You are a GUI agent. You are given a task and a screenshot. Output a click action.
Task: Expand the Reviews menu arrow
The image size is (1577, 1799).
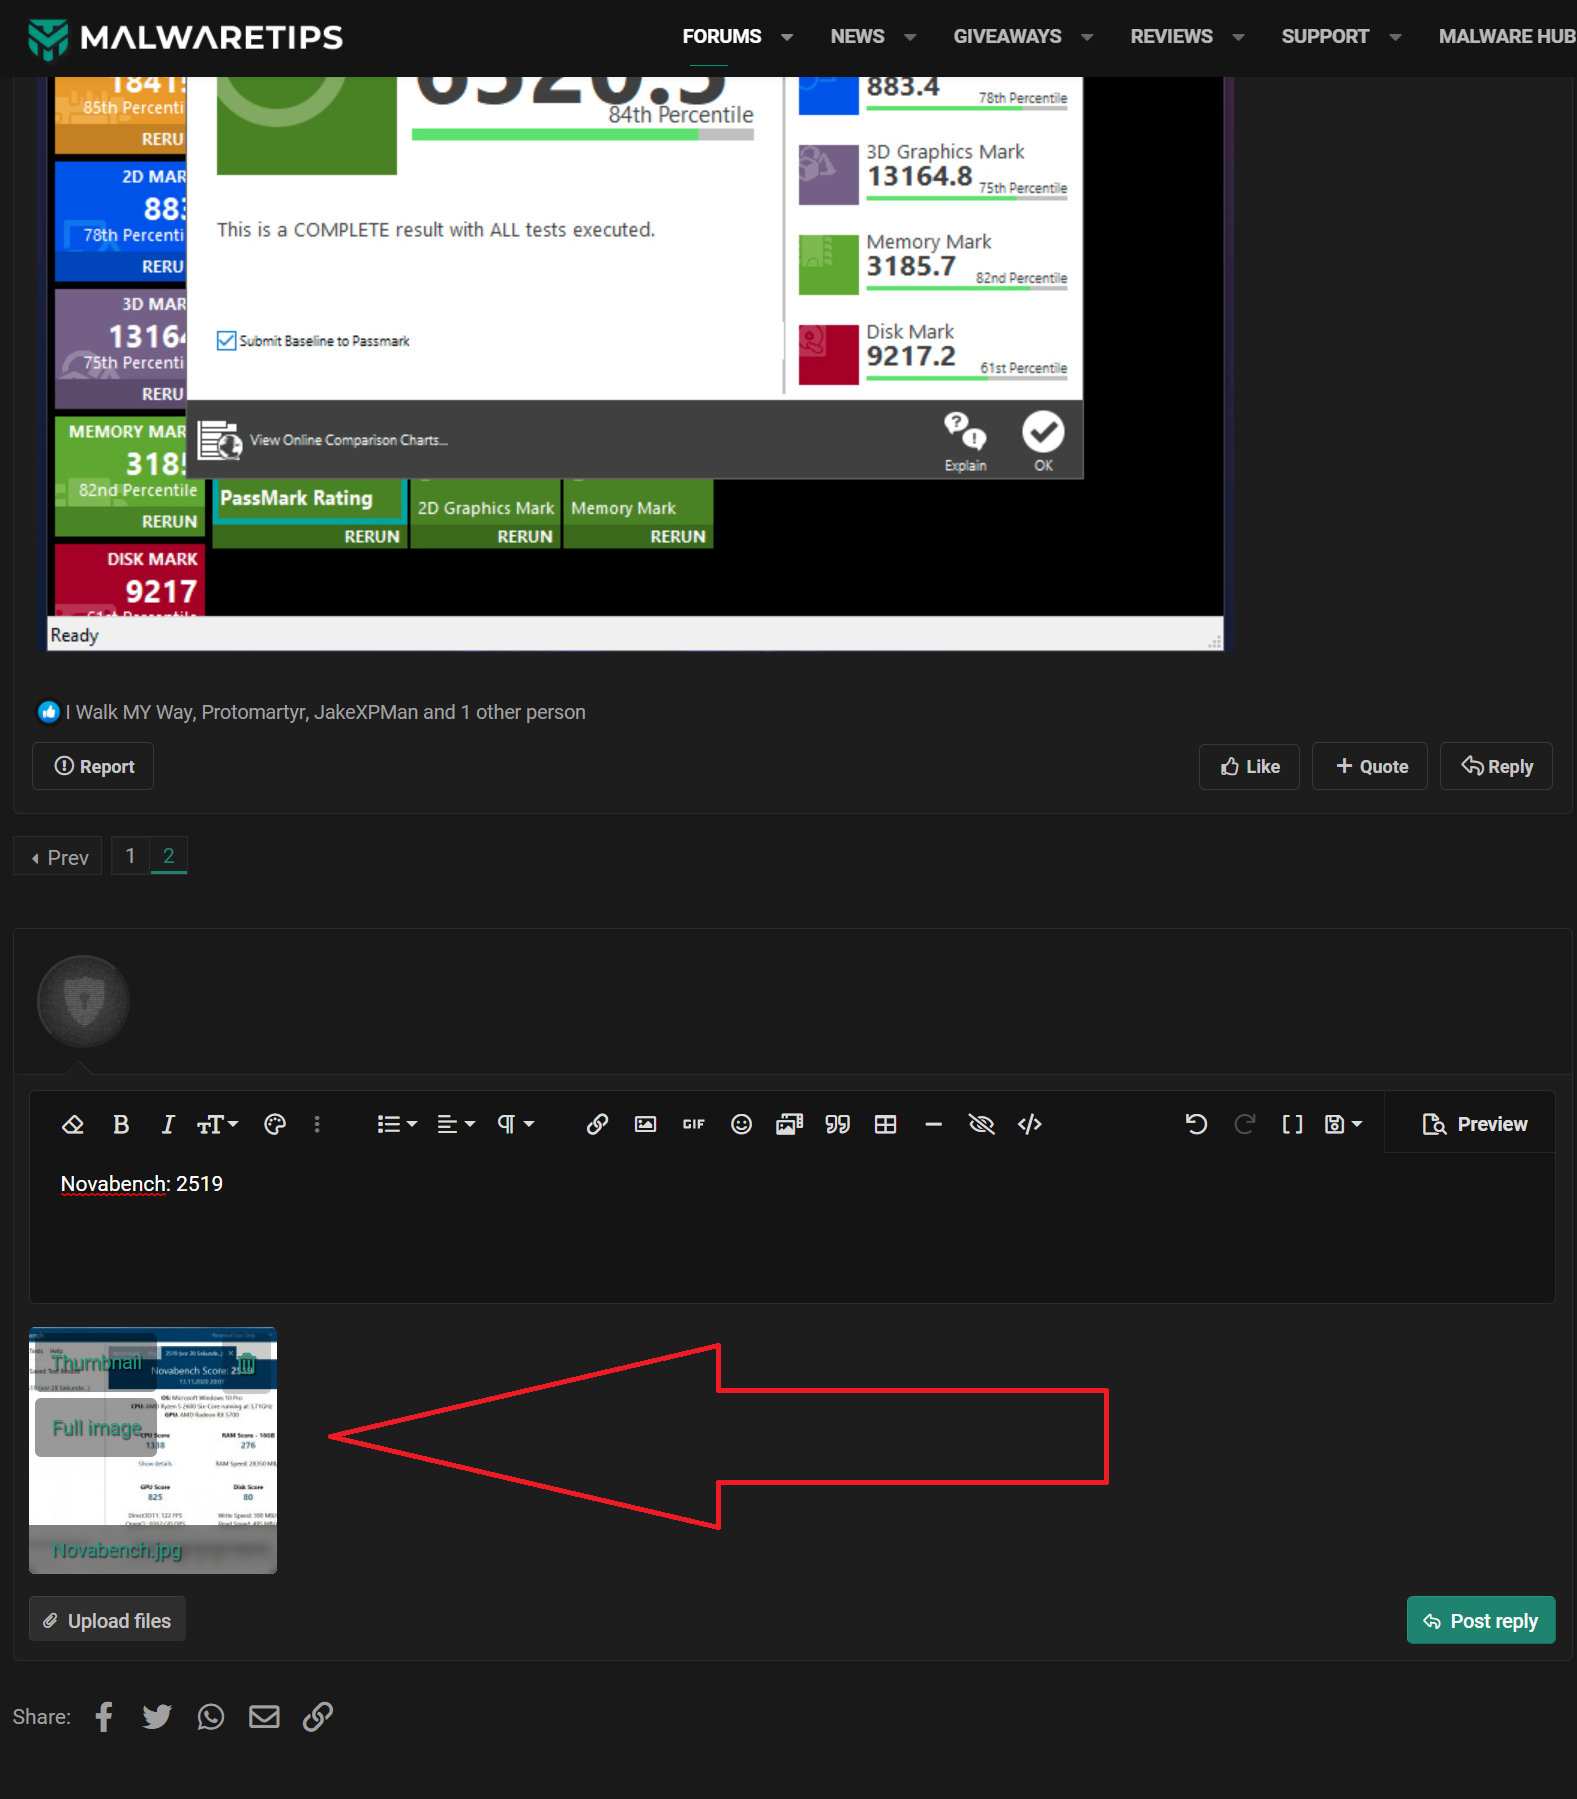tap(1238, 38)
